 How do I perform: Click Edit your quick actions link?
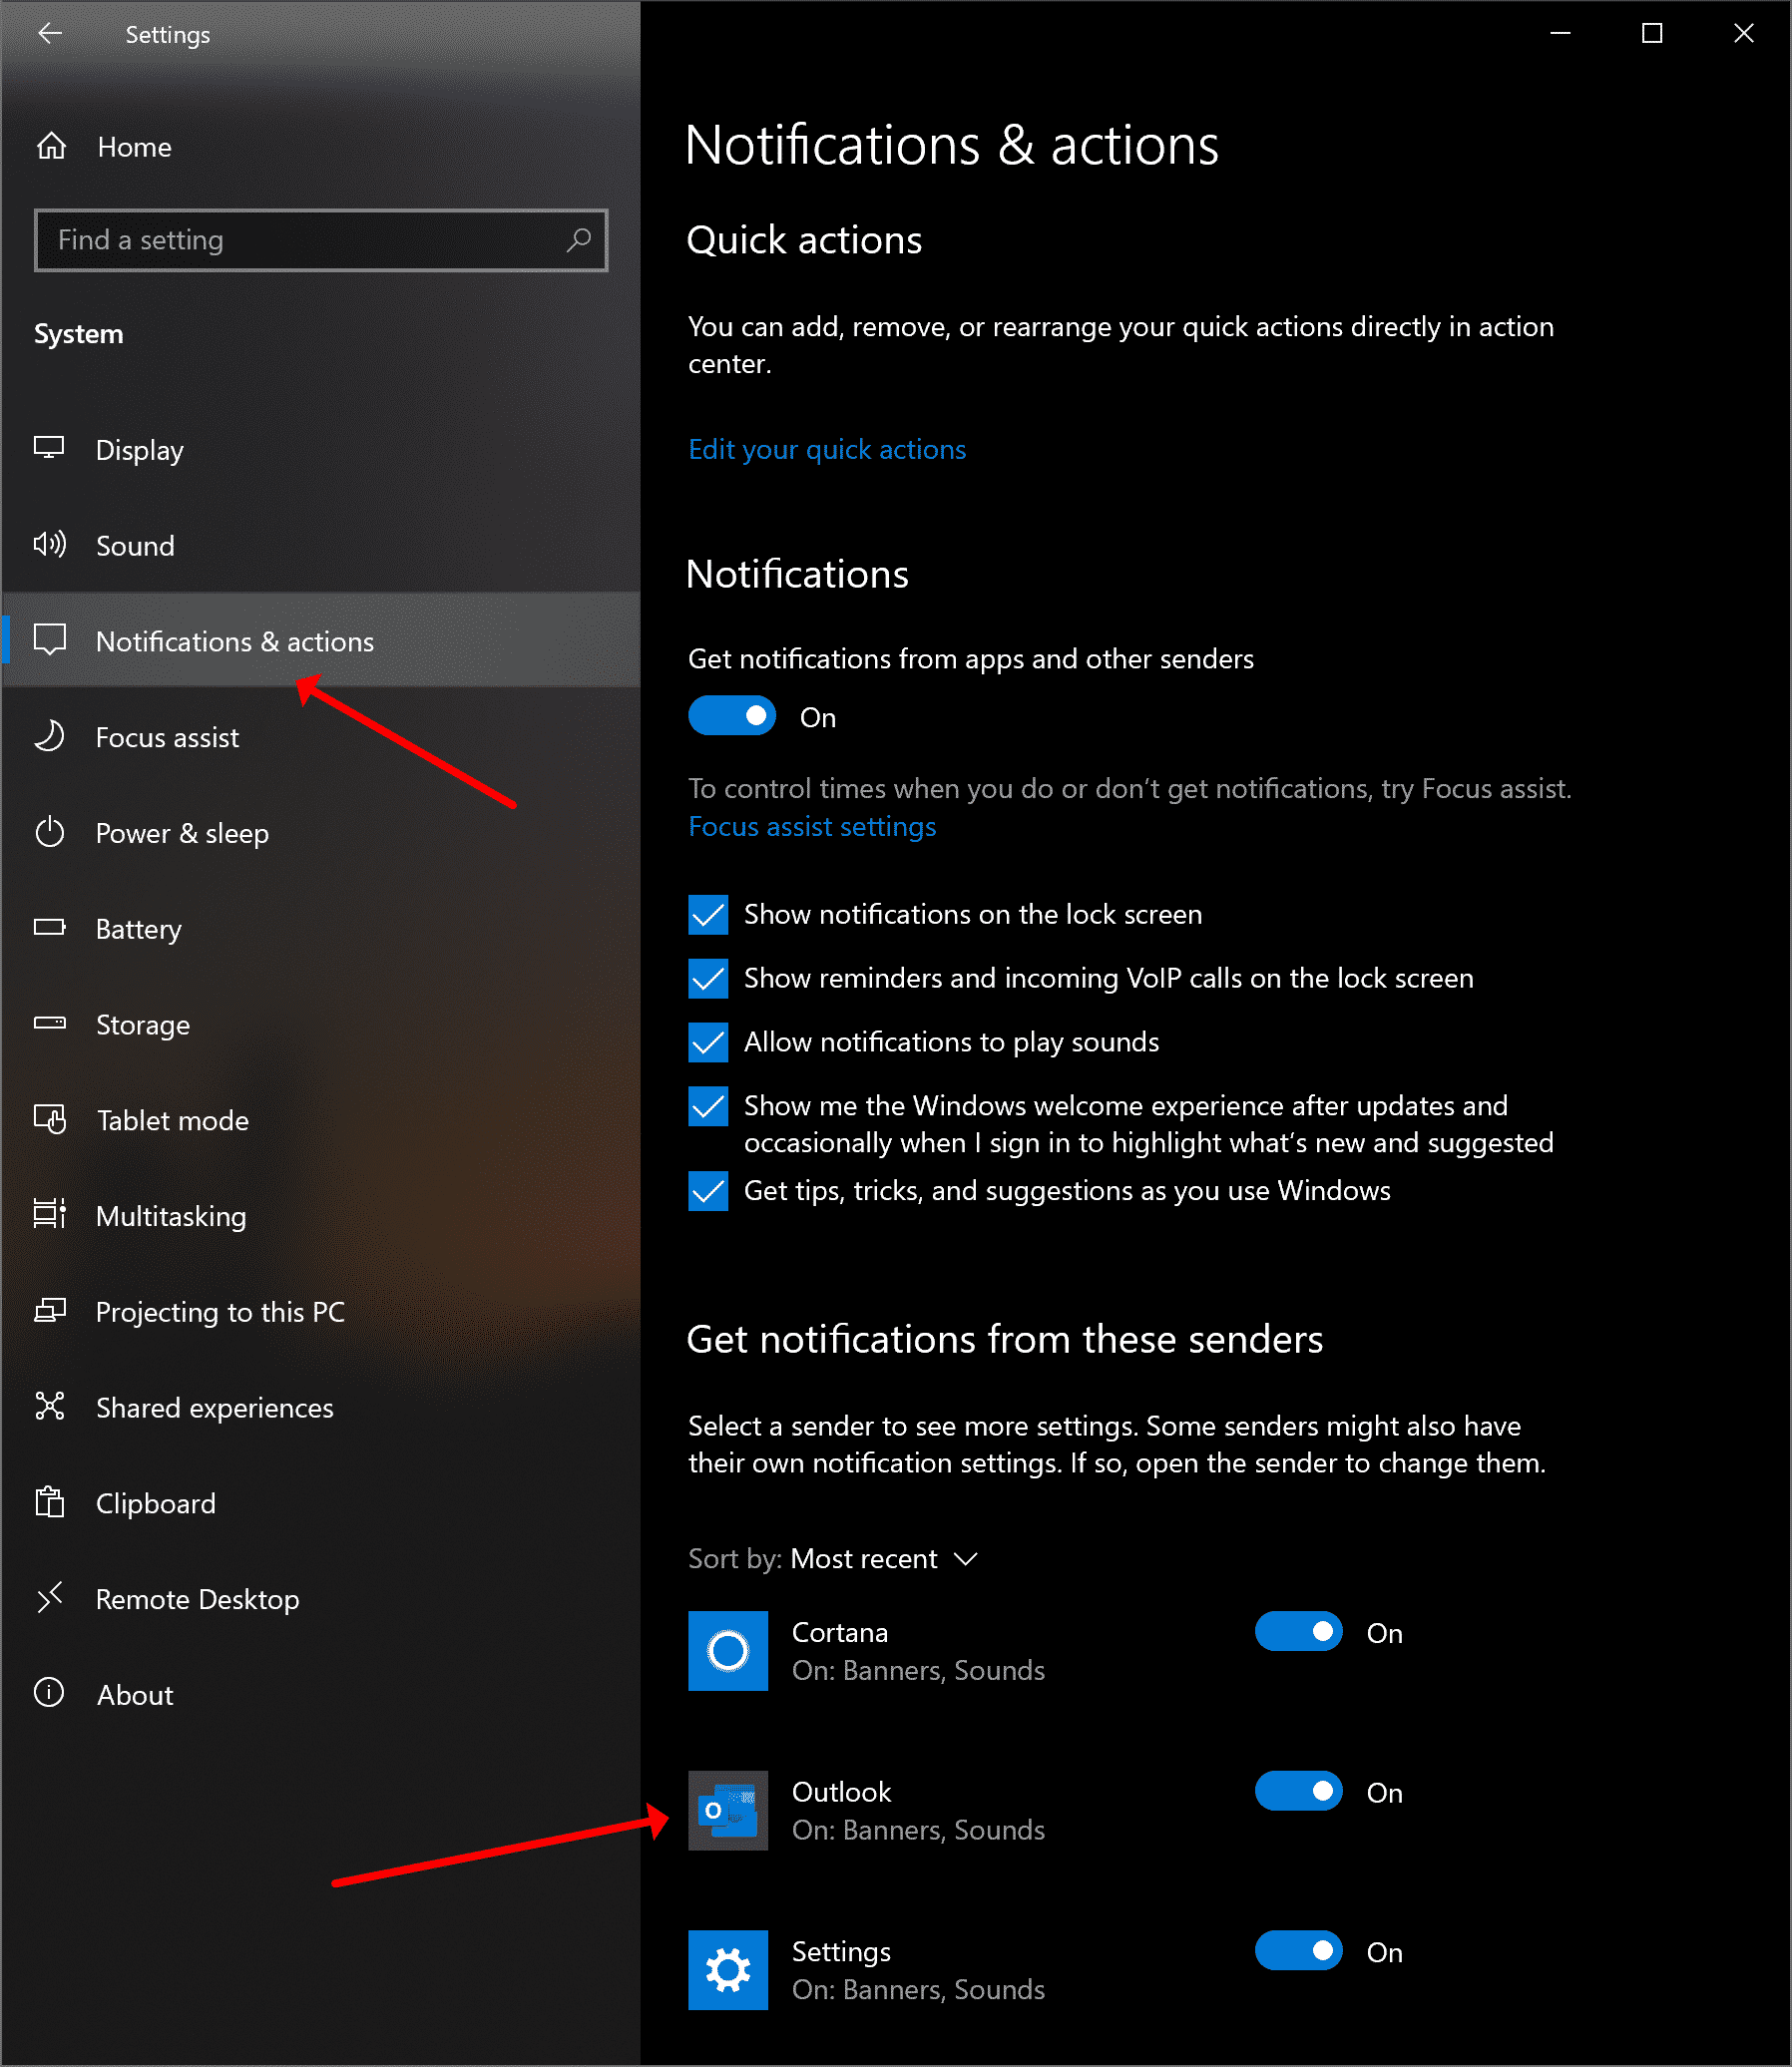827,450
